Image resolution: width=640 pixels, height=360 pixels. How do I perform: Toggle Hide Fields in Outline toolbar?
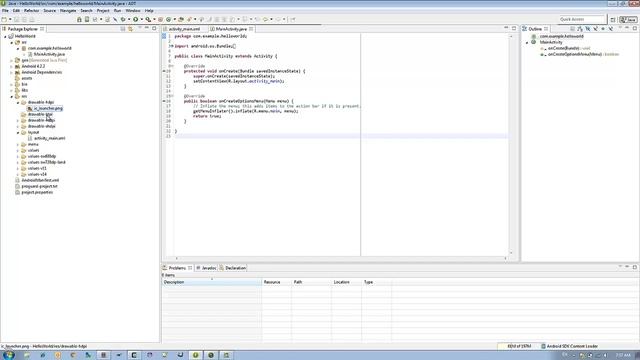point(588,29)
